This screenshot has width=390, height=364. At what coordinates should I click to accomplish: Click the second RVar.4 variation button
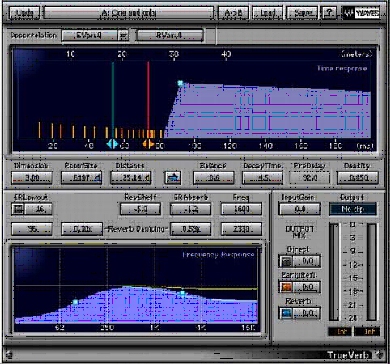click(x=169, y=35)
